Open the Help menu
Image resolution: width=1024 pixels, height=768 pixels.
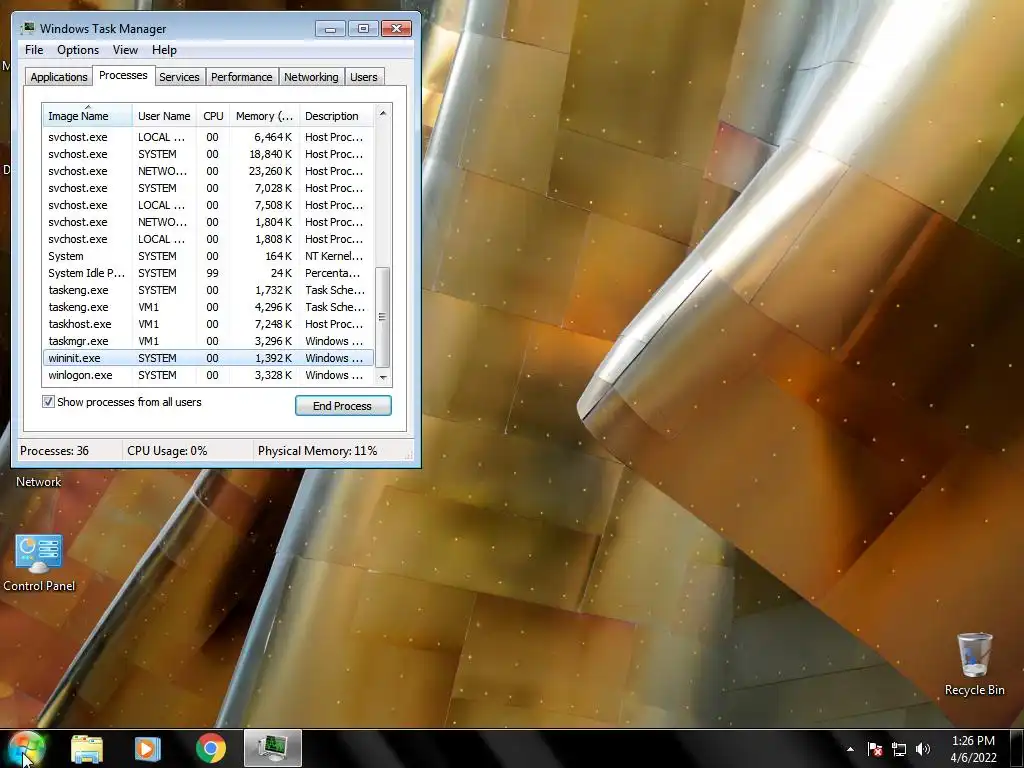pyautogui.click(x=164, y=50)
